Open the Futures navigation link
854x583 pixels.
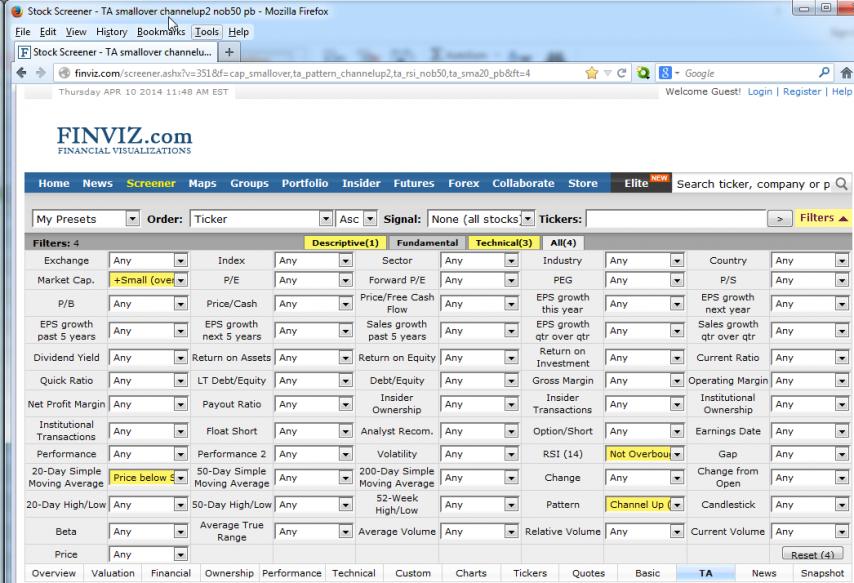414,184
